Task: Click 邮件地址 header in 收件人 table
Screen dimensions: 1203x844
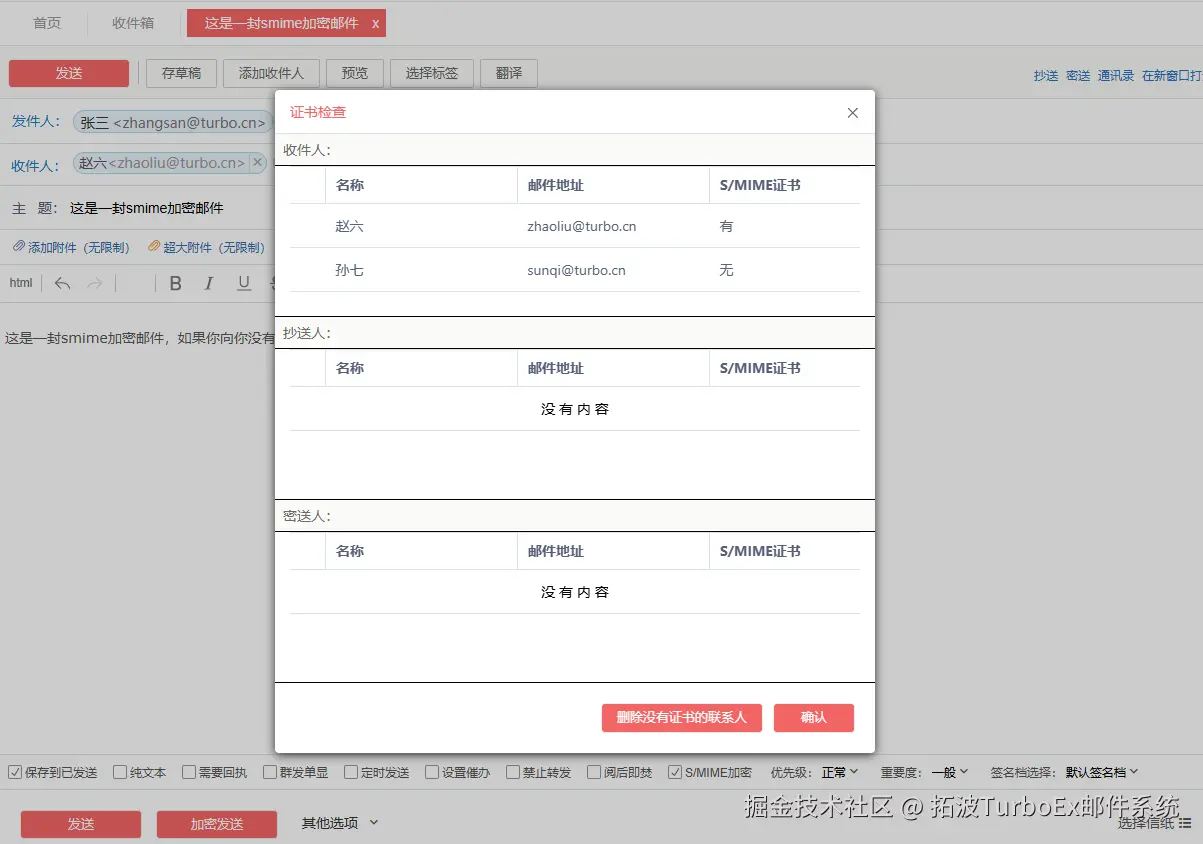Action: [556, 185]
